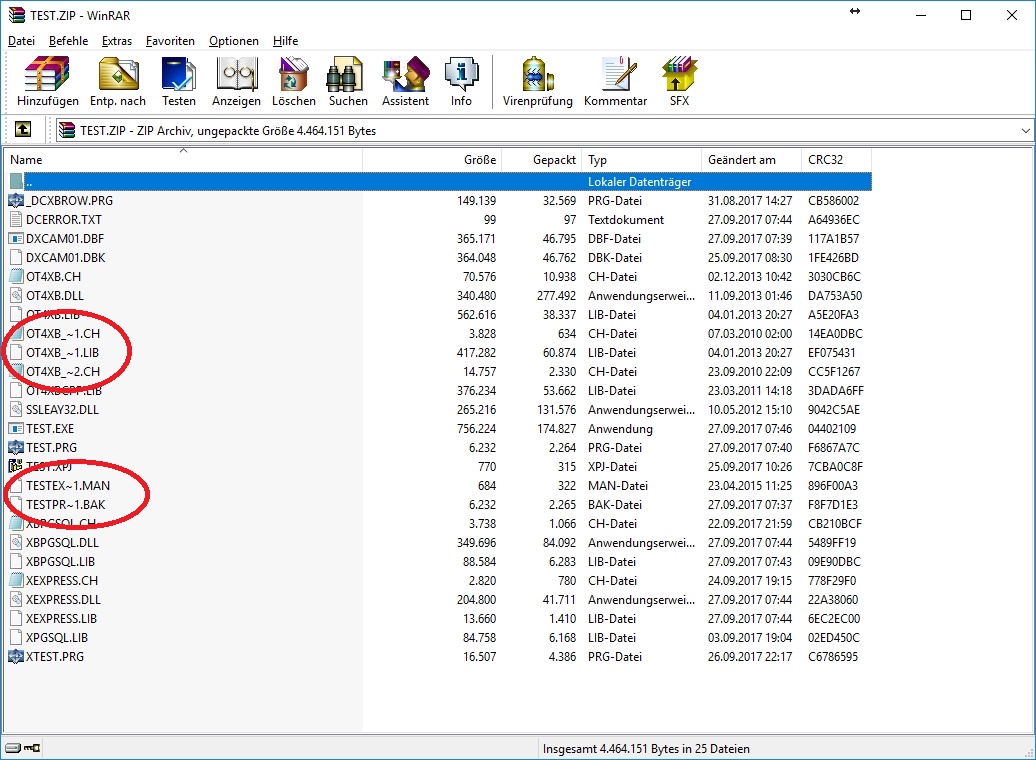Click the TEST.EXE file icon
This screenshot has width=1036, height=760.
click(x=16, y=429)
